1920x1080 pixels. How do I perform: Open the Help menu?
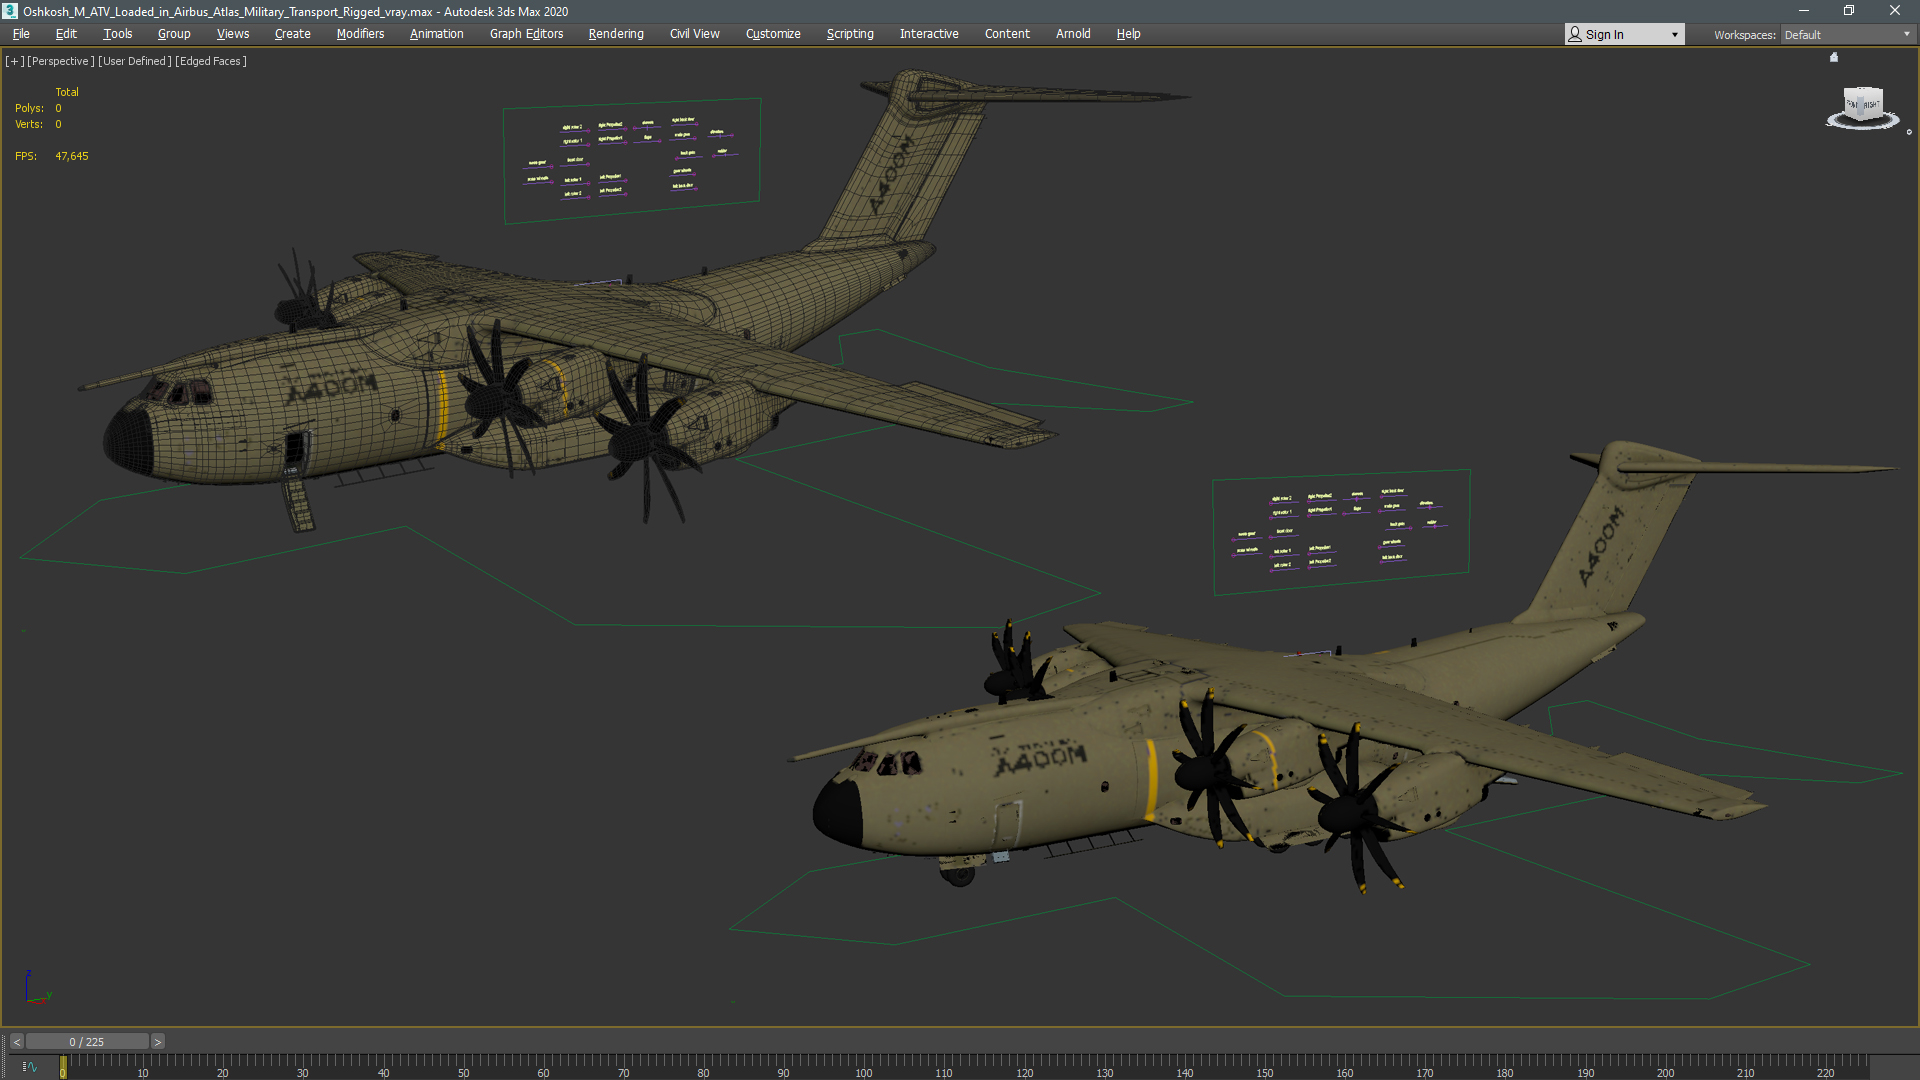pos(1128,34)
